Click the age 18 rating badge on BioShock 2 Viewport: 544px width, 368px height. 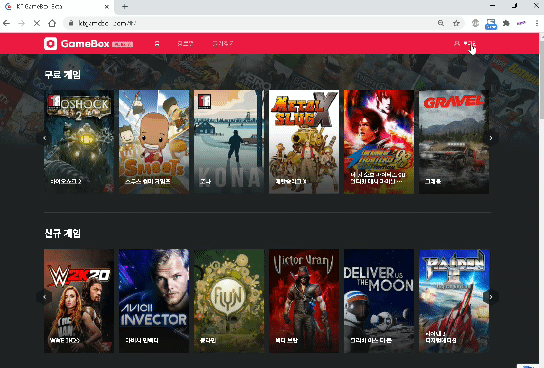(x=54, y=101)
